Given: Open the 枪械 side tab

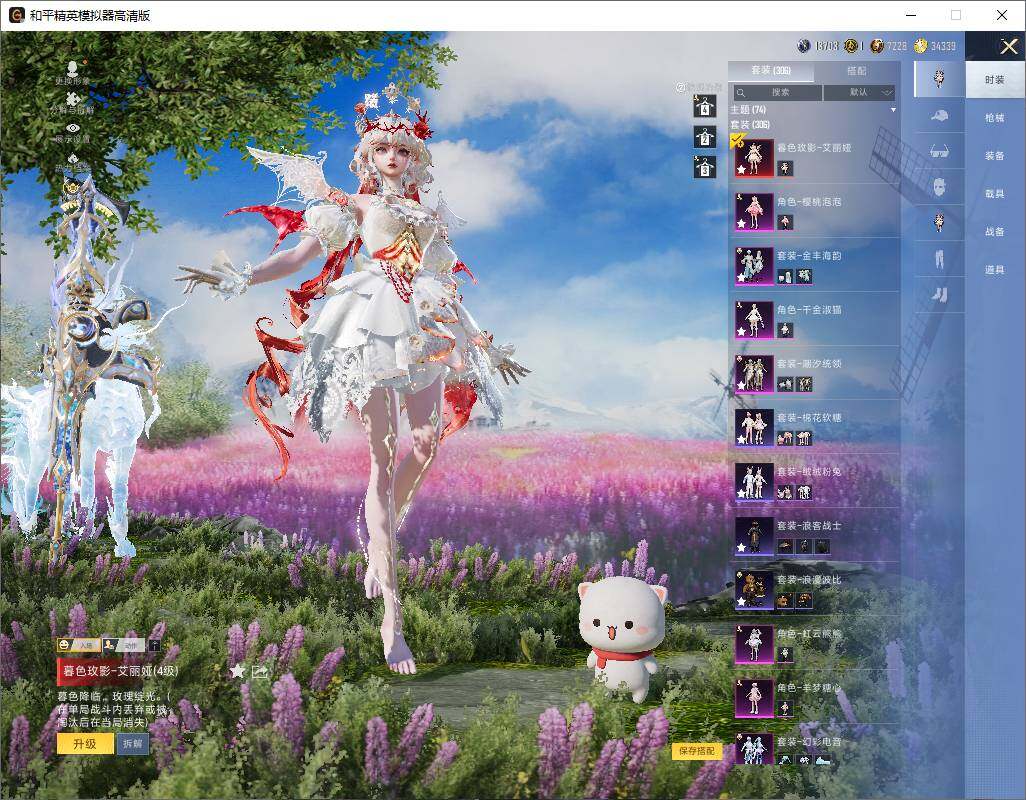Looking at the screenshot, I should coord(995,118).
